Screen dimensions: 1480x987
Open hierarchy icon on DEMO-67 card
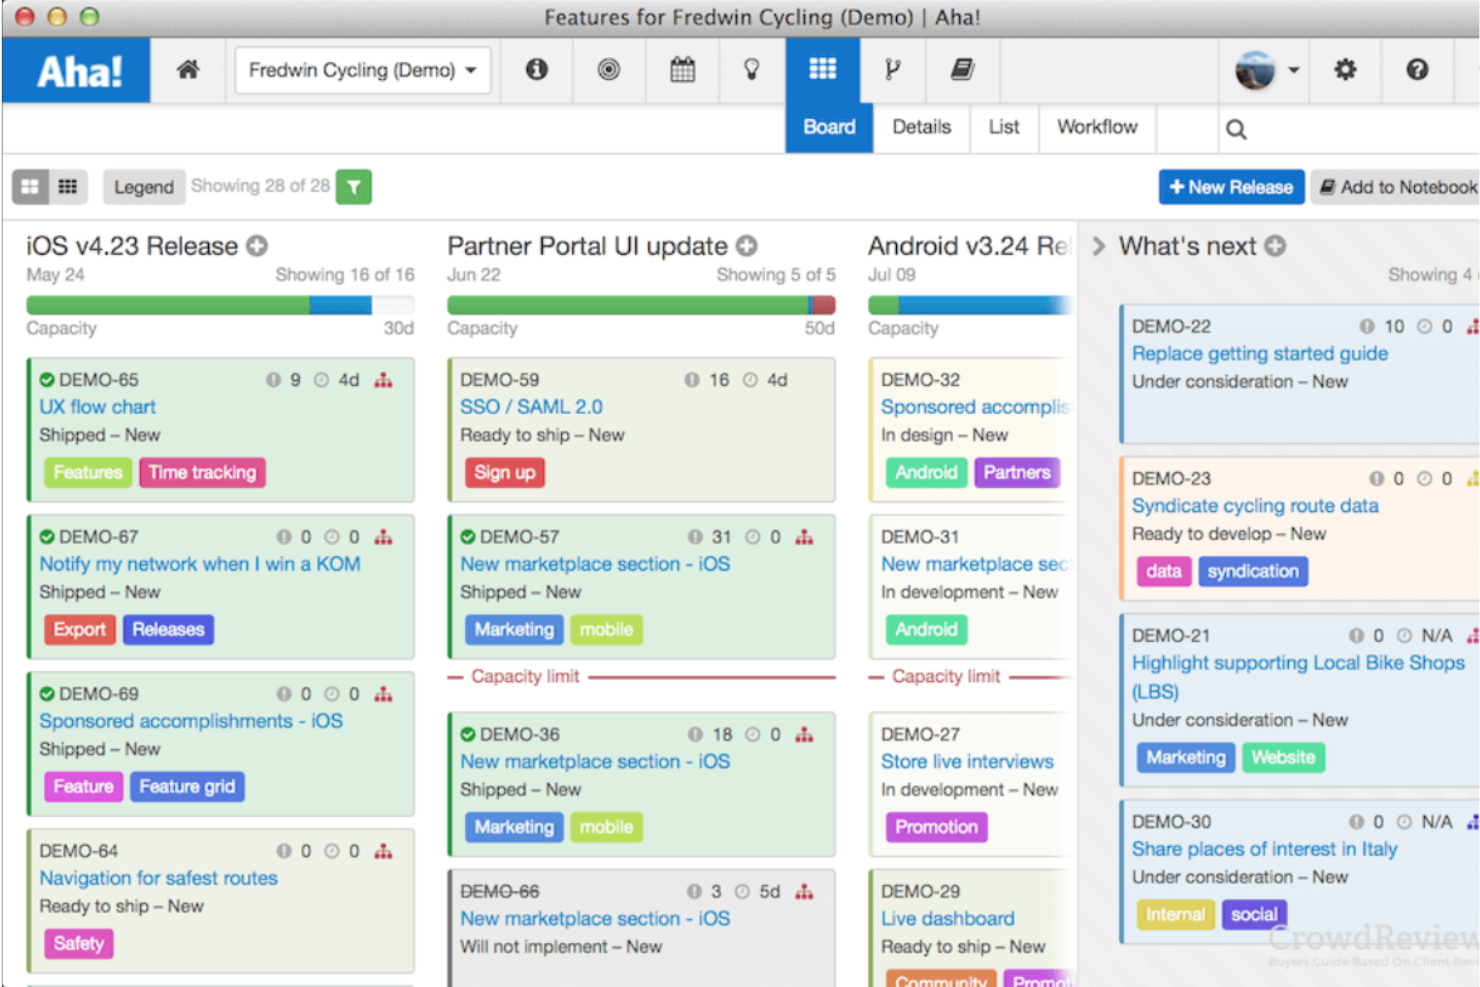[x=383, y=537]
